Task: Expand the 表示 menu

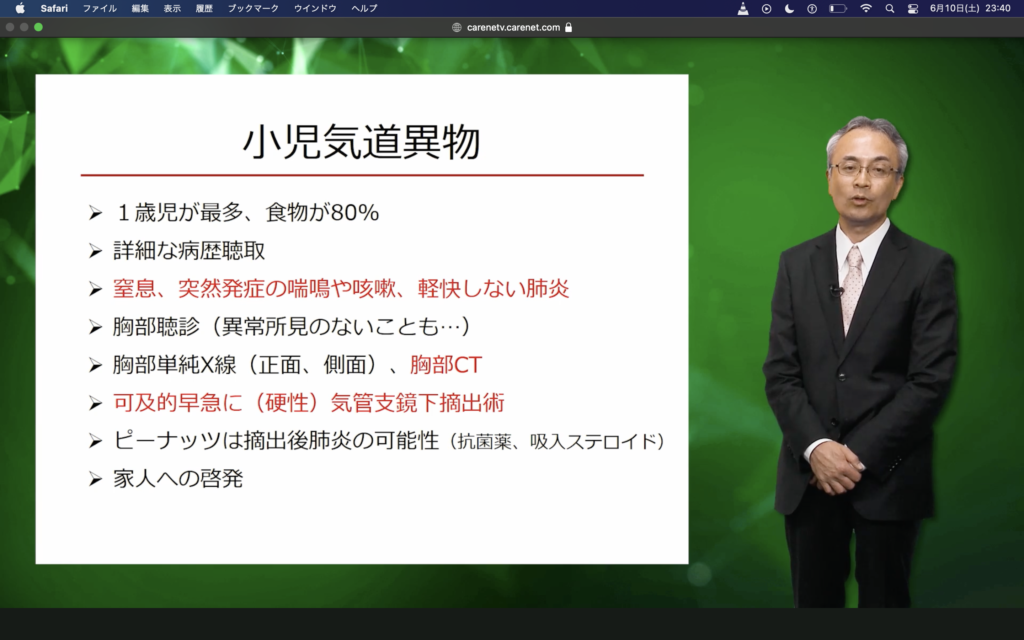Action: click(x=172, y=8)
